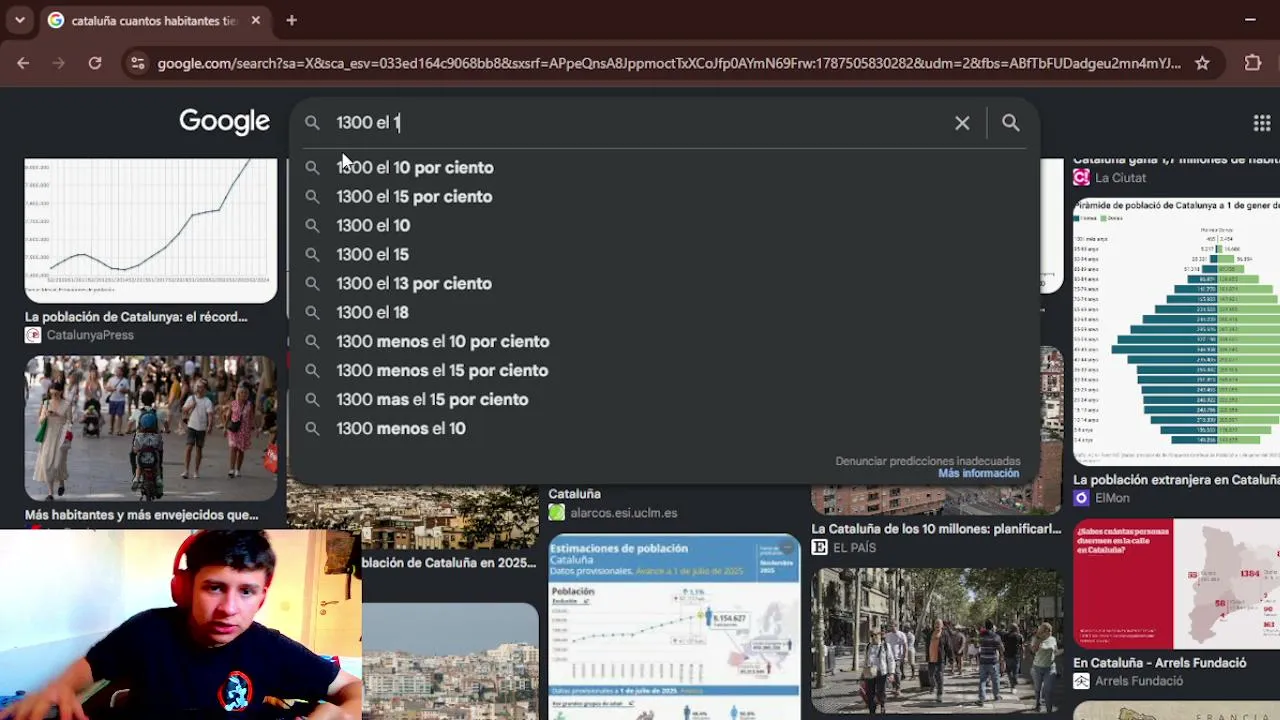Image resolution: width=1280 pixels, height=720 pixels.
Task: Focus the search box containing 1300 el 1
Action: point(640,123)
